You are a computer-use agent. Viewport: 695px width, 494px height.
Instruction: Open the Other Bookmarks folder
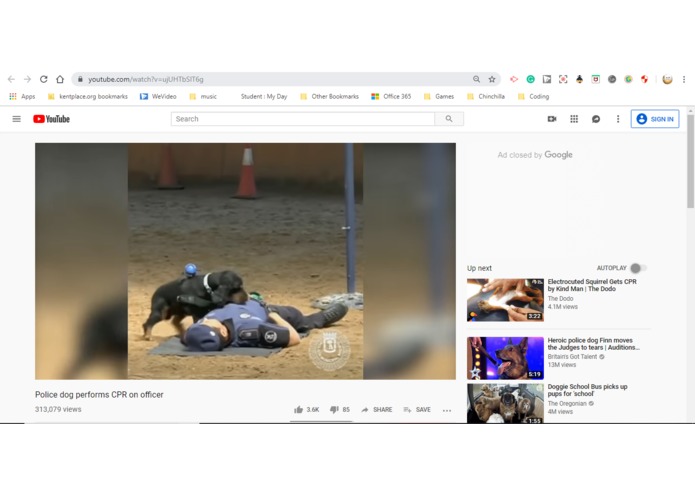click(329, 96)
